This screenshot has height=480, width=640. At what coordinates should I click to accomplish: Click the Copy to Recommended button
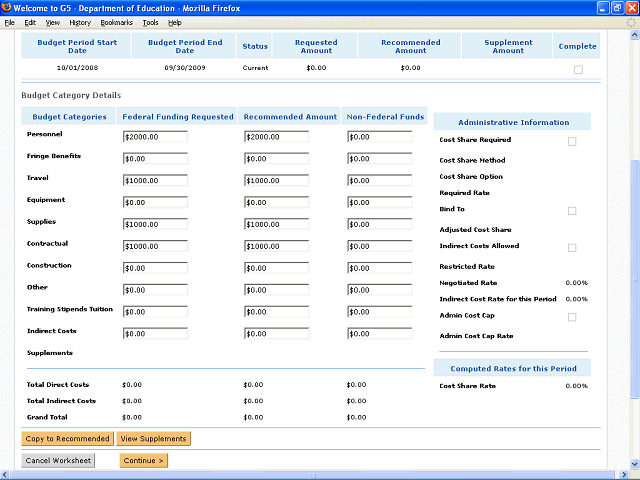click(67, 438)
